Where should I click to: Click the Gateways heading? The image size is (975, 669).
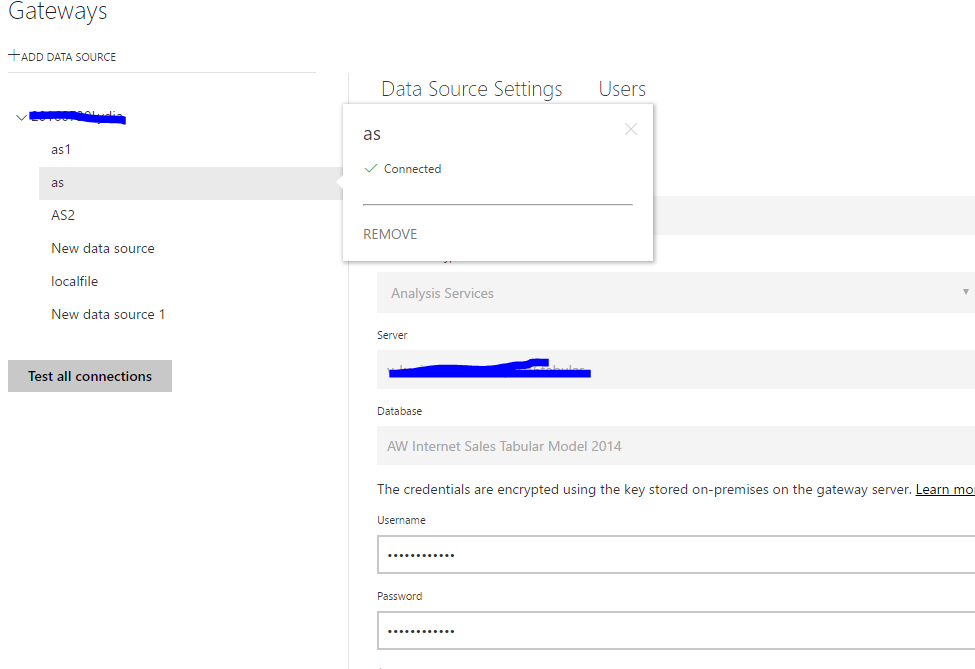[x=57, y=11]
